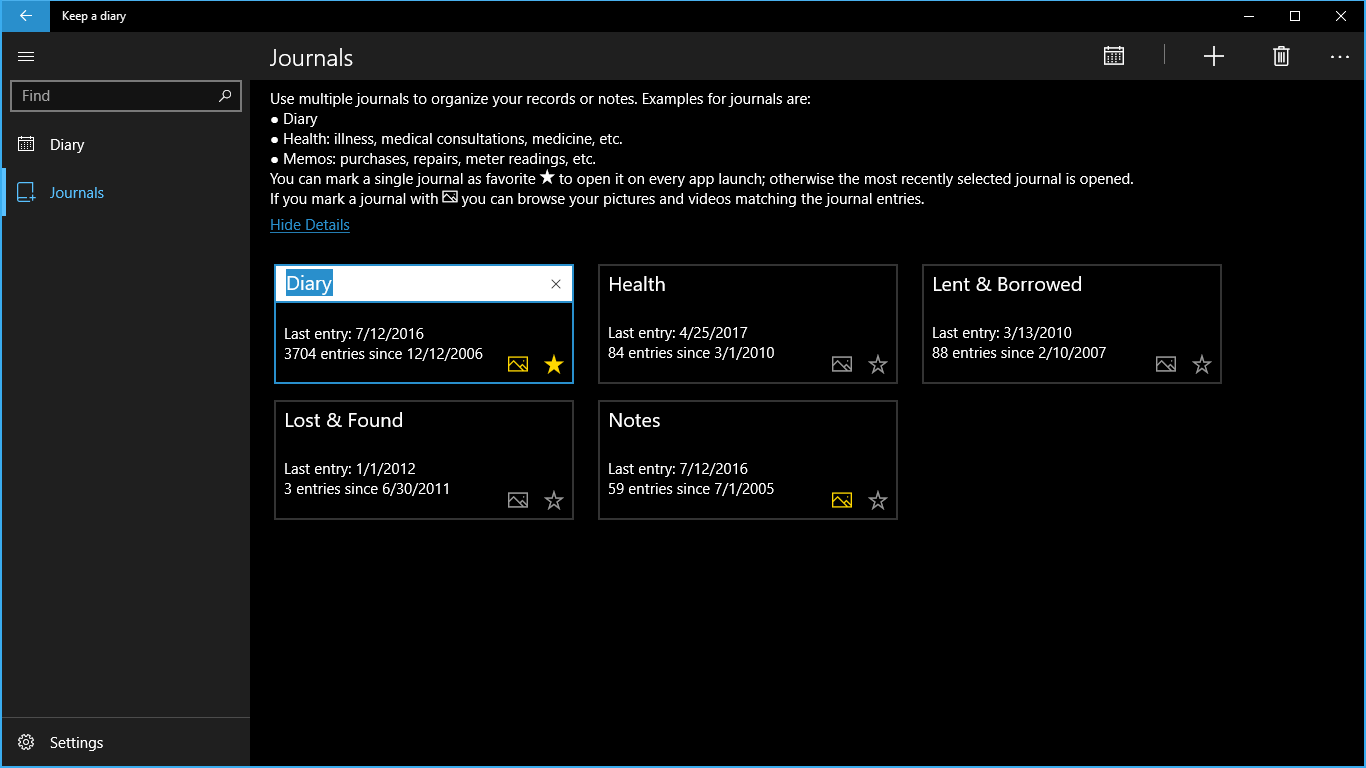Minimize the Keep a diary window
The height and width of the screenshot is (768, 1366).
coord(1249,16)
